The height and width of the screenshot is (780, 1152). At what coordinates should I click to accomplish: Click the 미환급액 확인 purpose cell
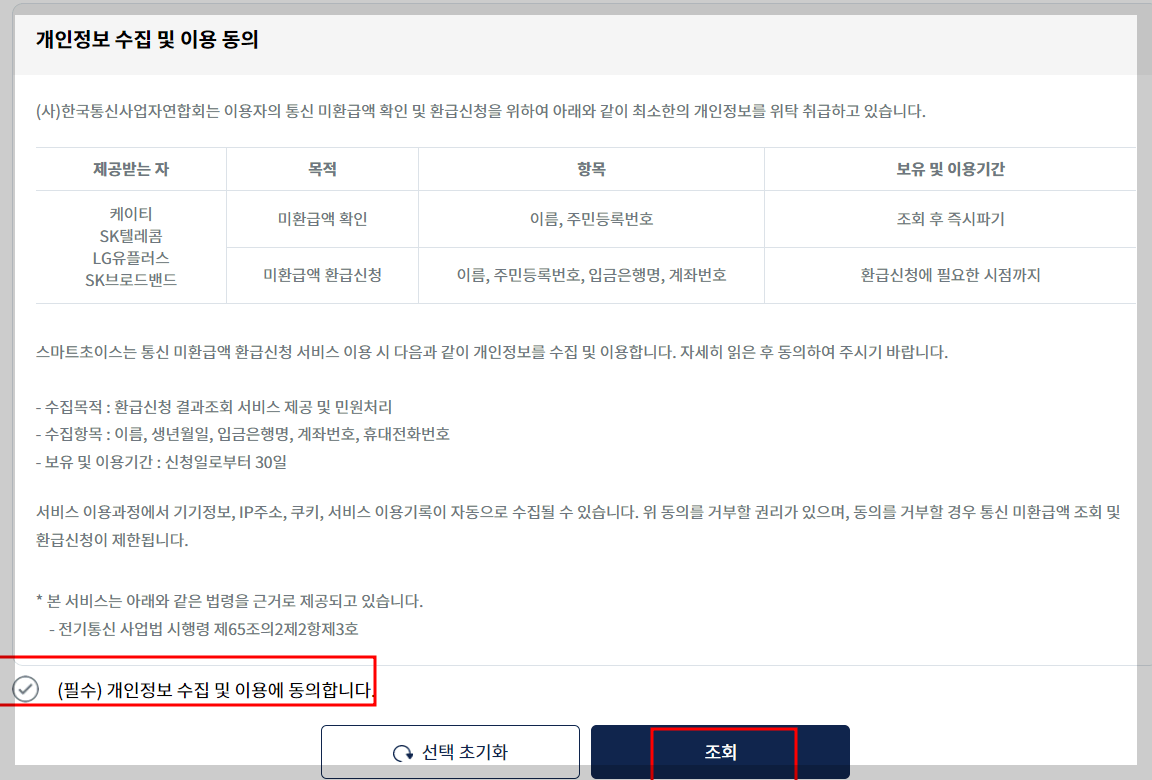point(321,219)
